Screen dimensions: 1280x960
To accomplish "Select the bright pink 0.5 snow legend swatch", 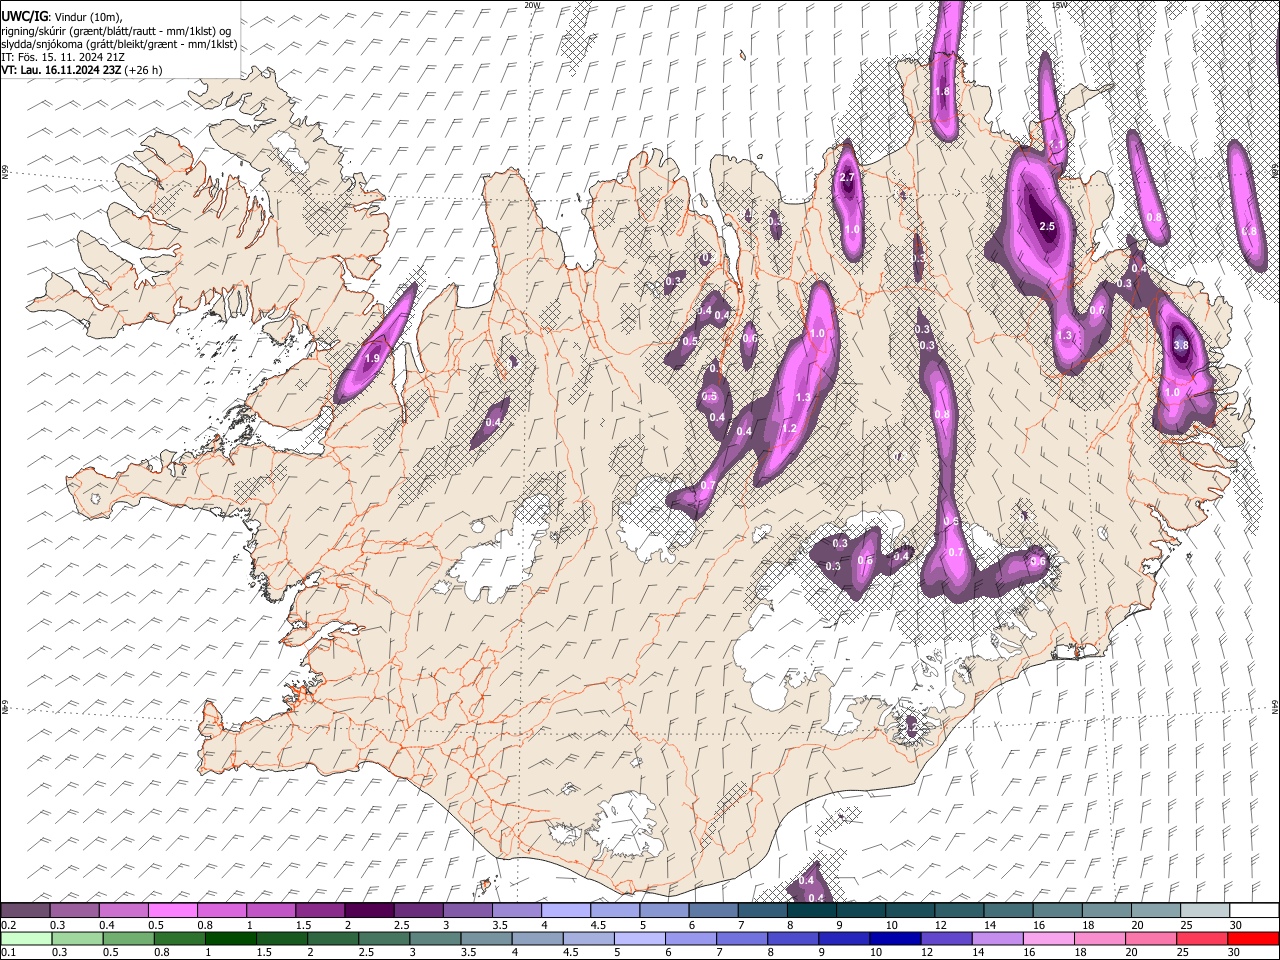I will (x=172, y=911).
